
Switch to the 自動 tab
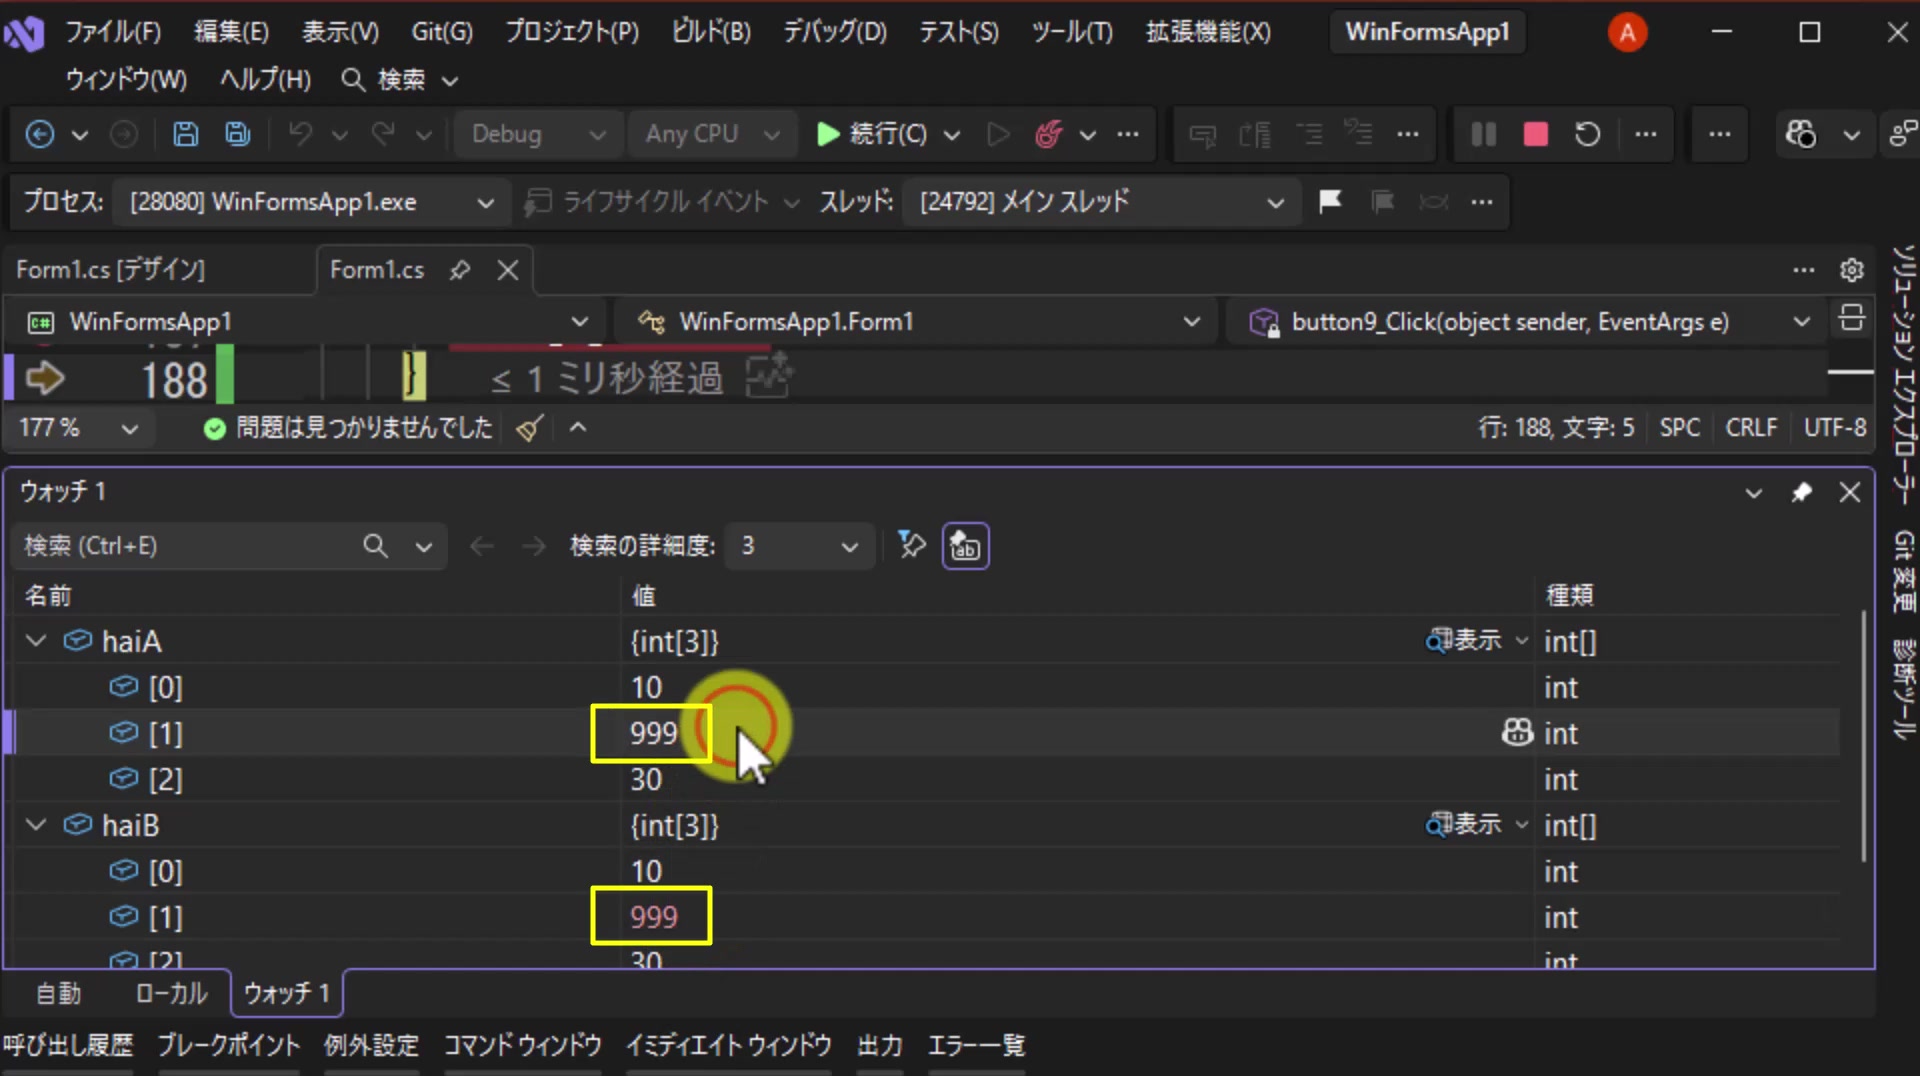pyautogui.click(x=58, y=993)
